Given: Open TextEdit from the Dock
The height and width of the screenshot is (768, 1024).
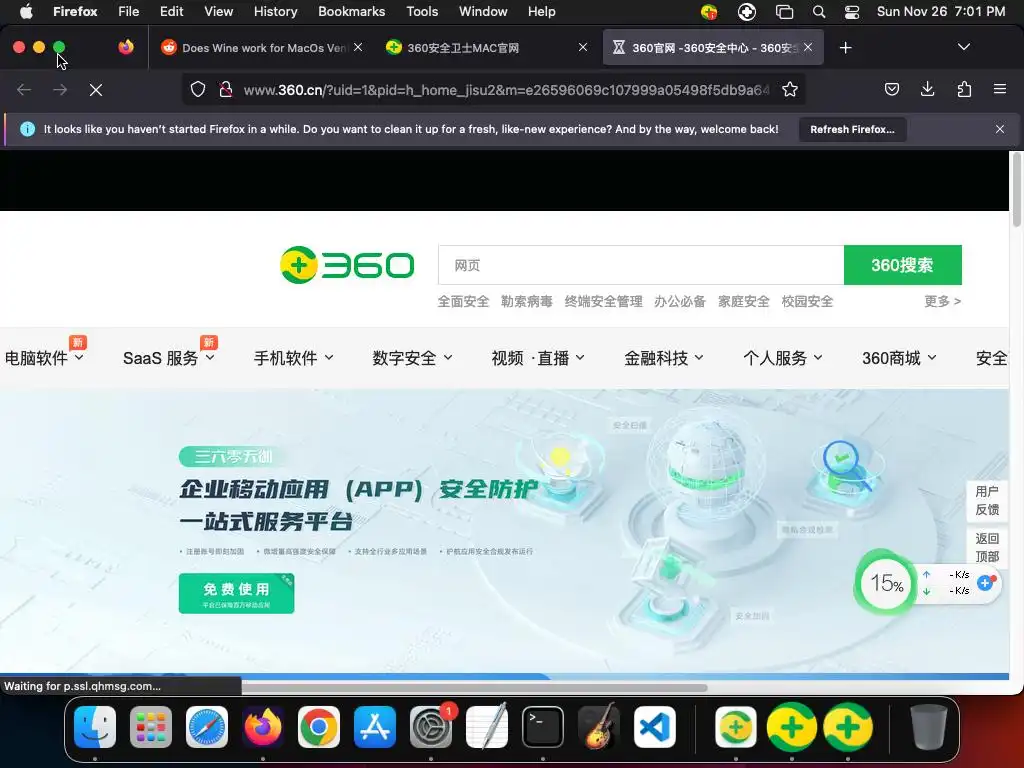Looking at the screenshot, I should (487, 727).
